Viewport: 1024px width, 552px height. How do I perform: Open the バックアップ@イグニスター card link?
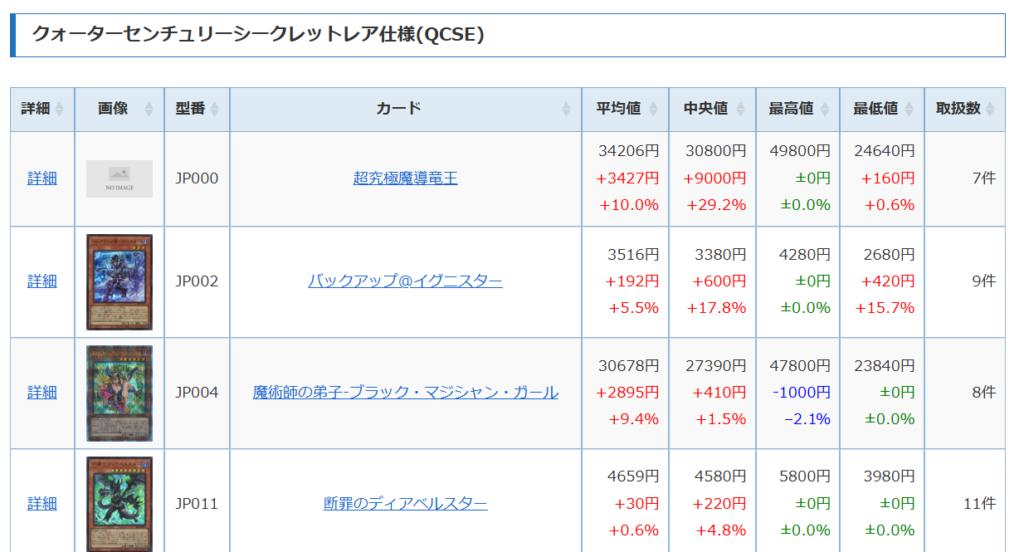click(x=405, y=282)
